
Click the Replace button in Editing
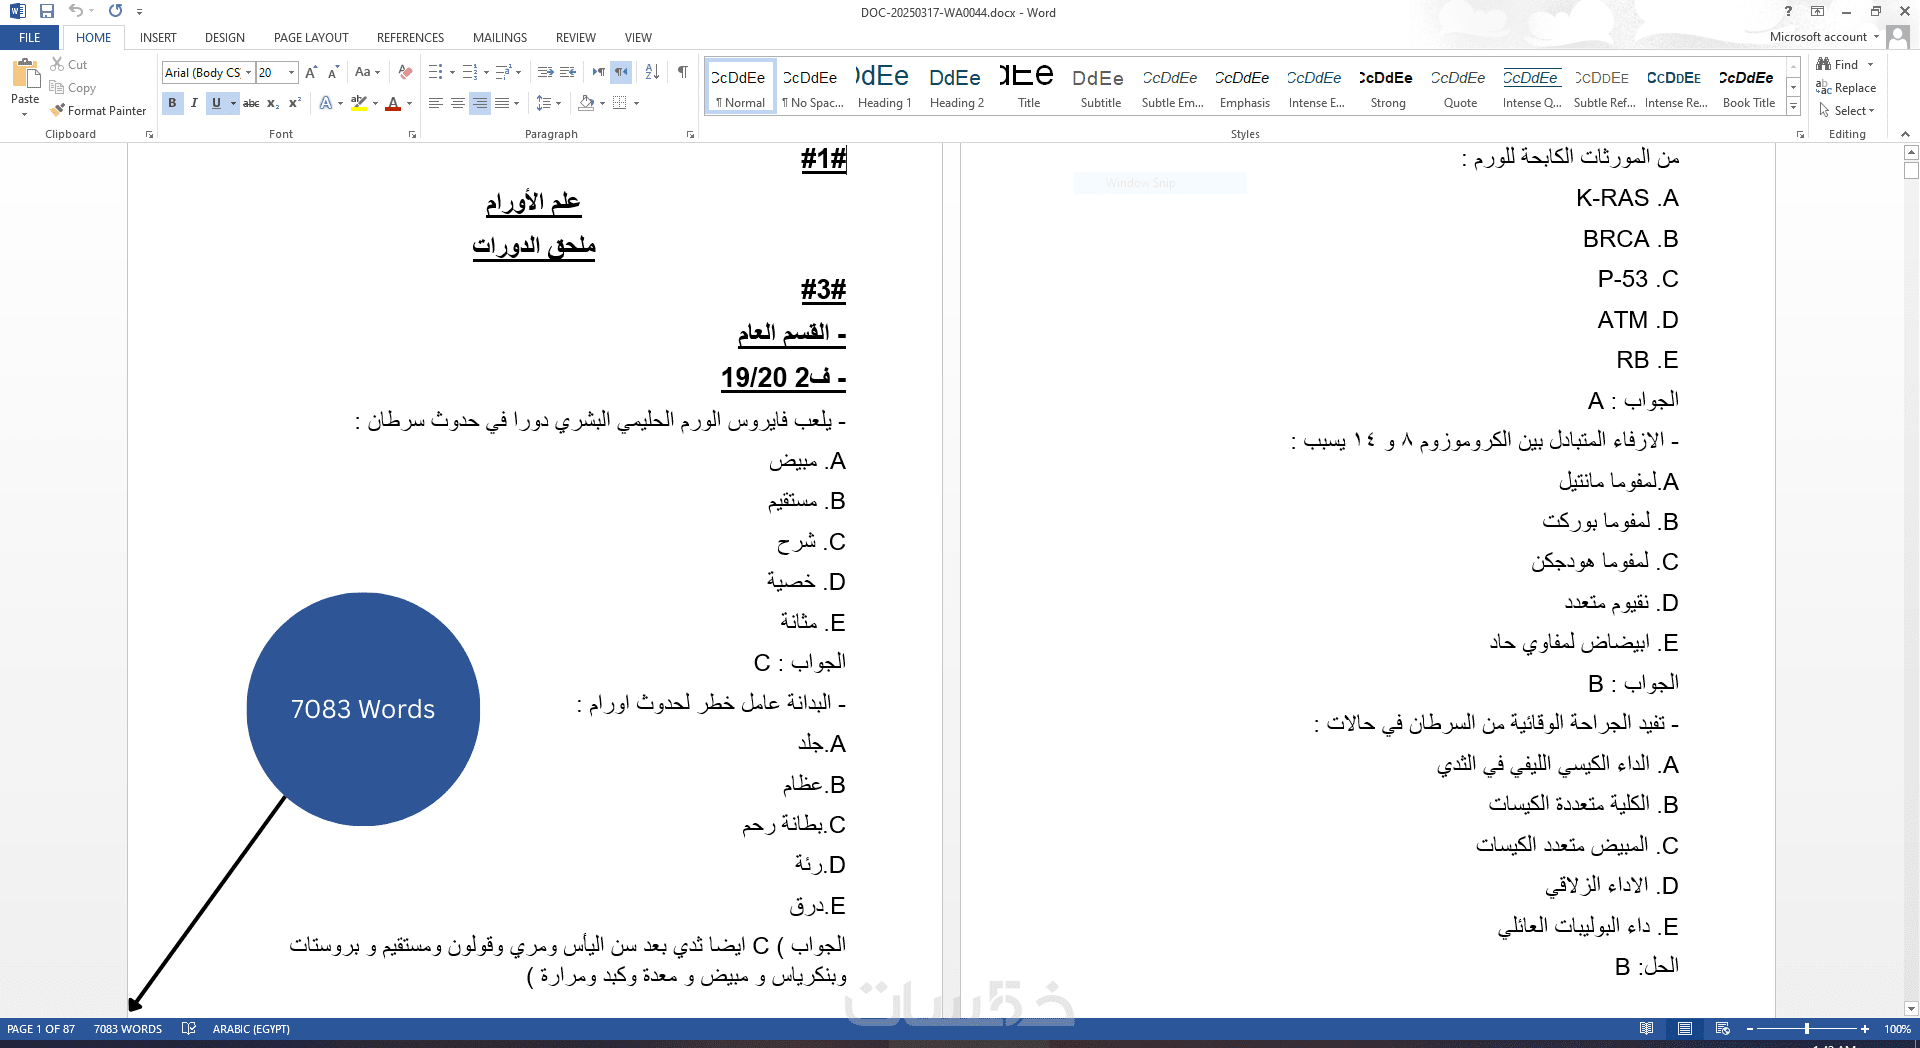[1846, 88]
